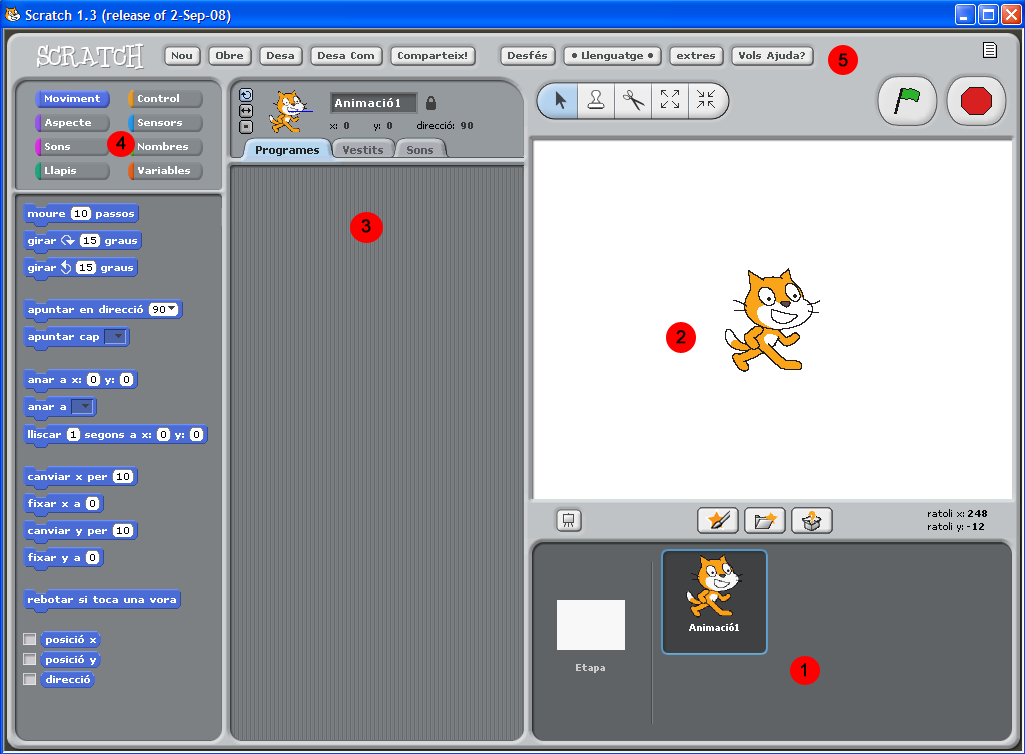Select the Animació1 sprite in sprite list
1025x754 pixels.
pyautogui.click(x=714, y=602)
